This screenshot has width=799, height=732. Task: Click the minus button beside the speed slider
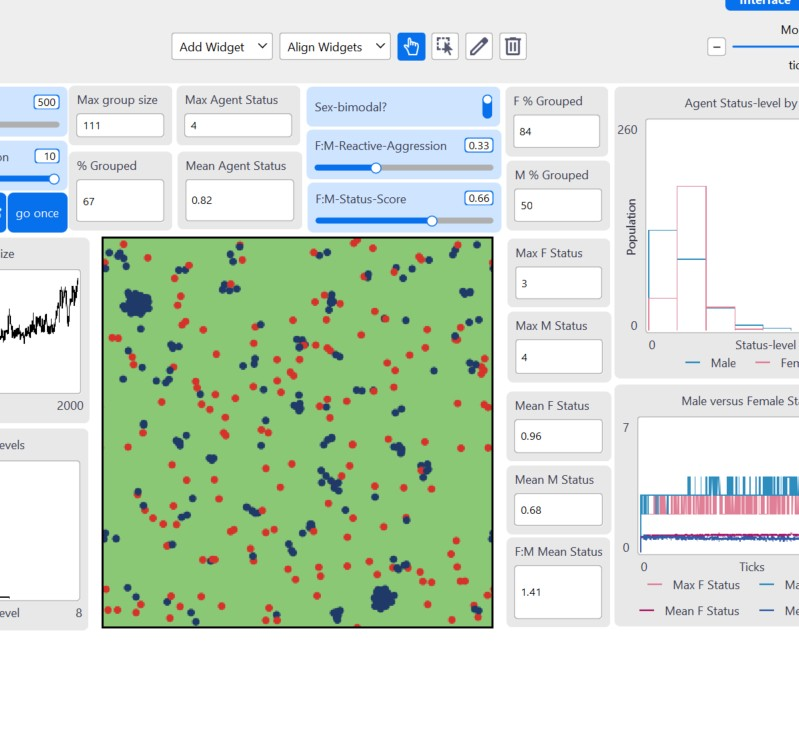[716, 47]
